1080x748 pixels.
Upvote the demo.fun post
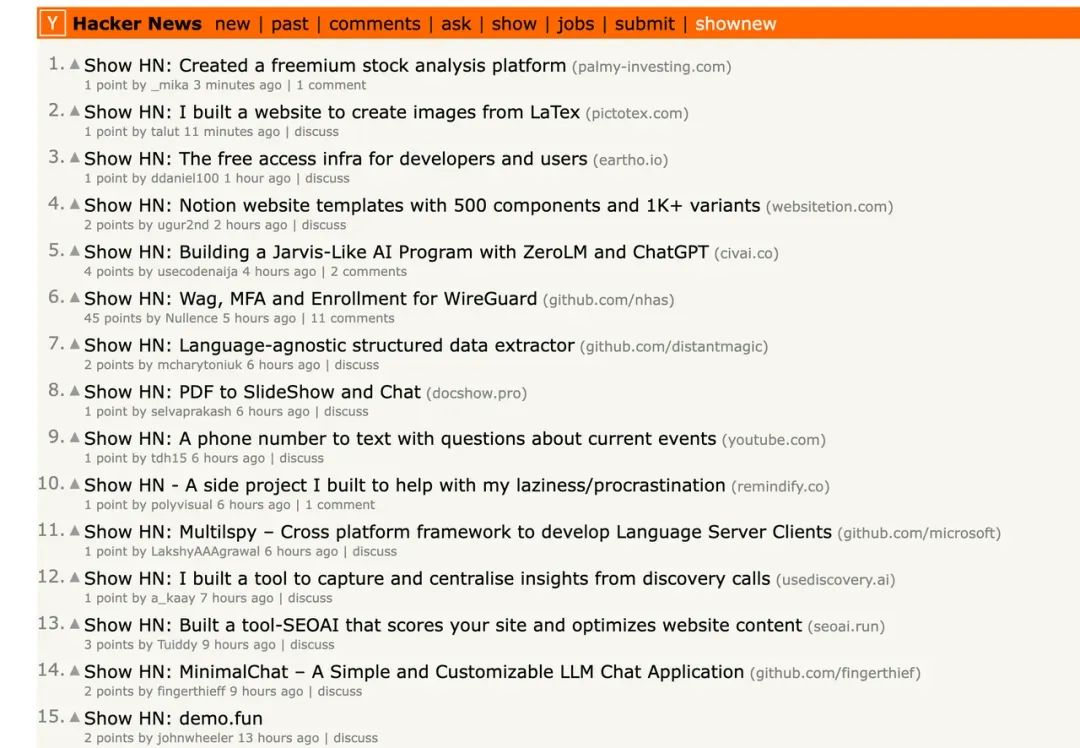[x=74, y=717]
